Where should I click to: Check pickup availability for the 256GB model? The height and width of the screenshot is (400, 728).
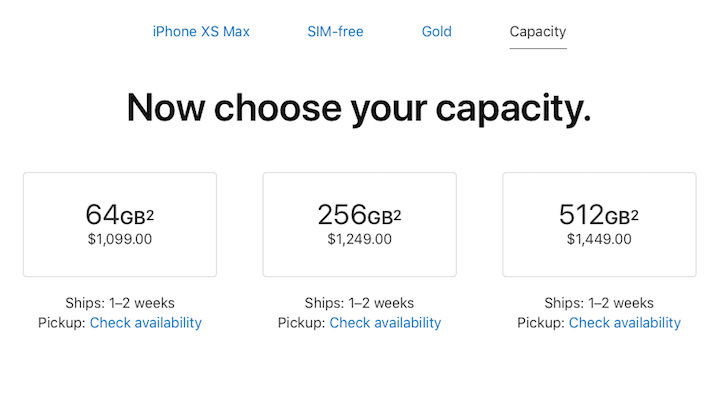[x=385, y=323]
